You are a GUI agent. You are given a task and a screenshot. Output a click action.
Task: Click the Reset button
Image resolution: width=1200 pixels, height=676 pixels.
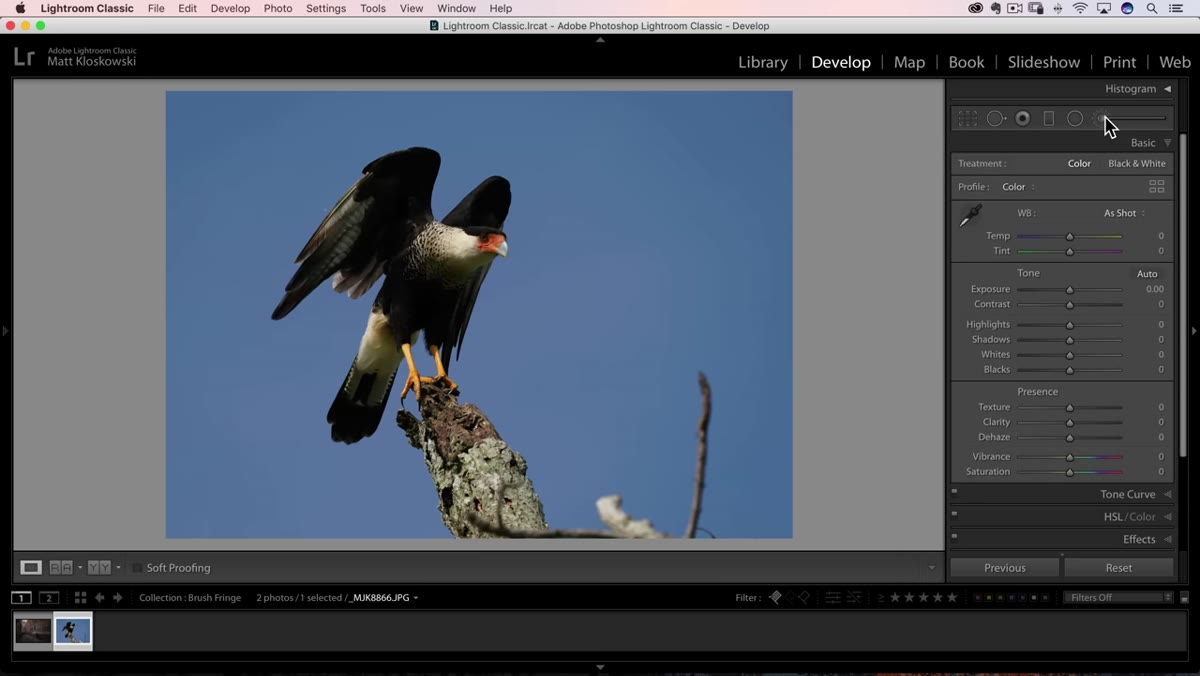(x=1119, y=567)
